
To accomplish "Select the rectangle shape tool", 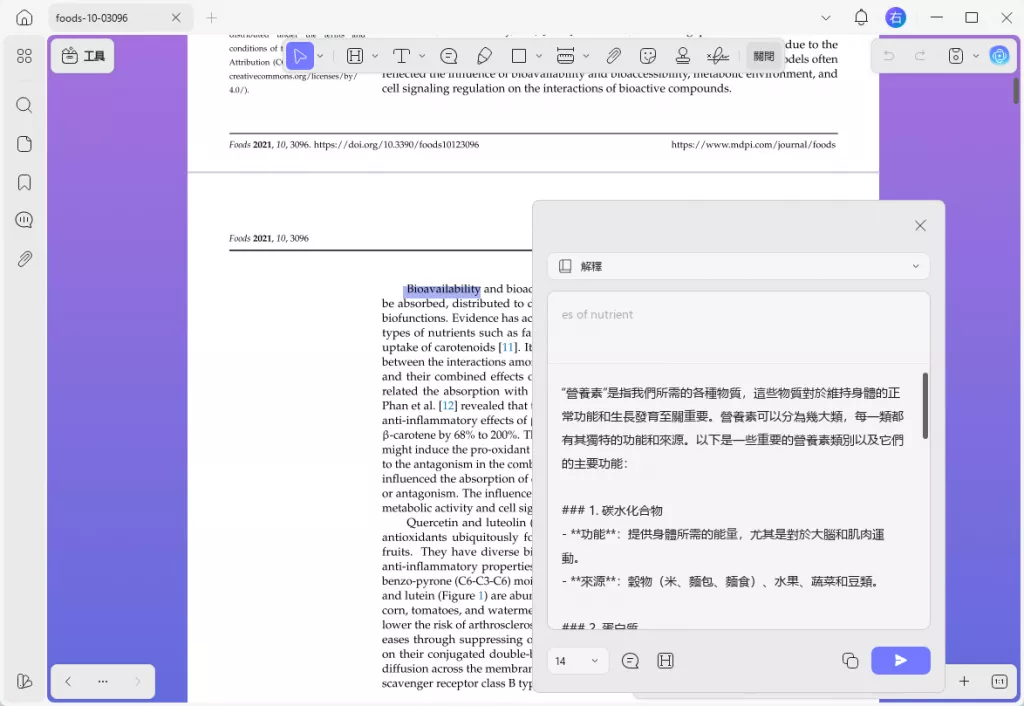I will click(x=519, y=56).
